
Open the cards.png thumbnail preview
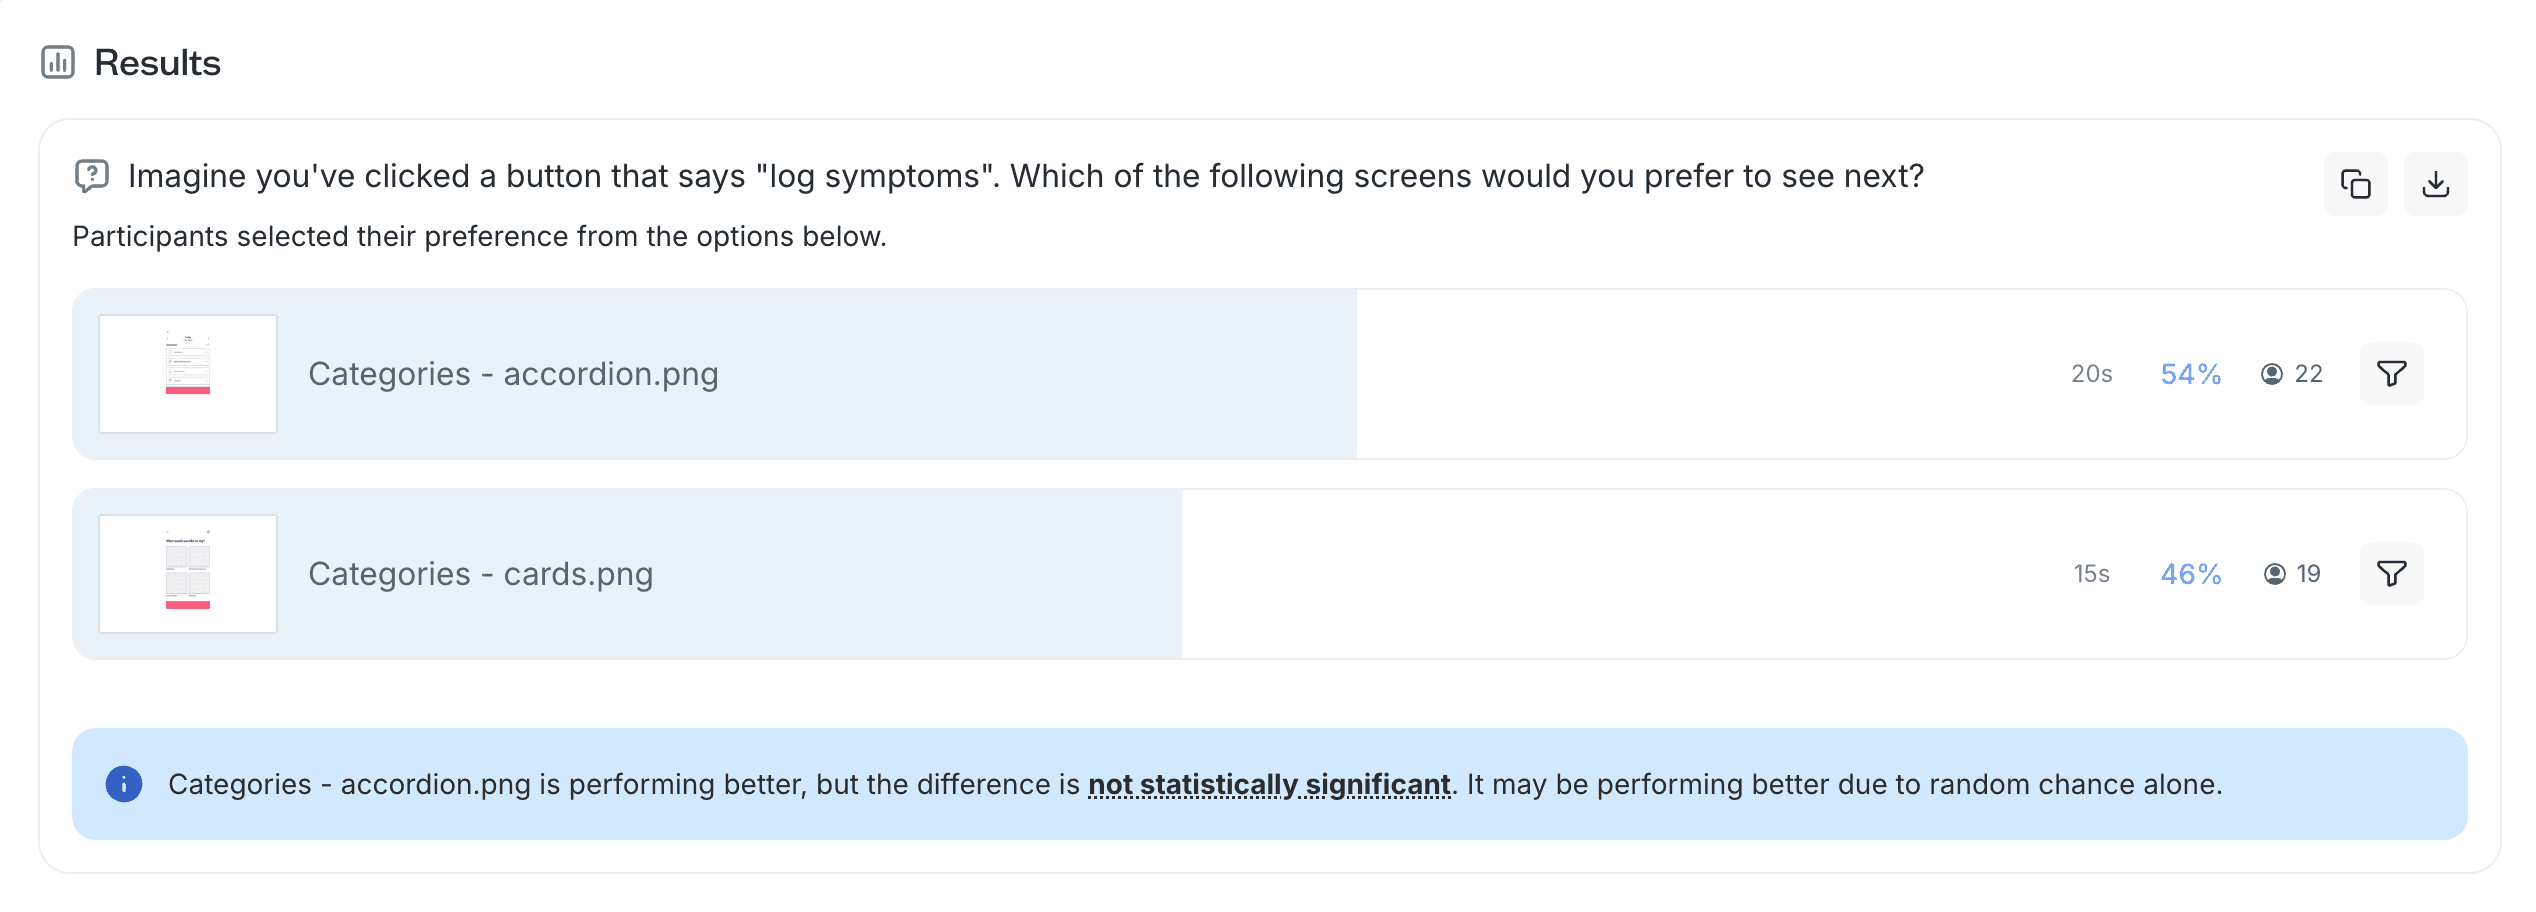(188, 574)
